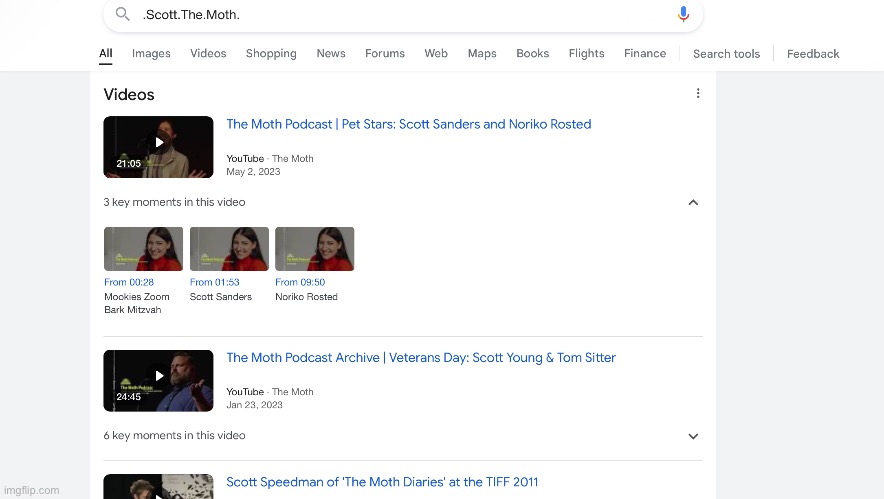This screenshot has width=884, height=499.
Task: Click the 6 key moments in this video text
Action: [x=174, y=436]
